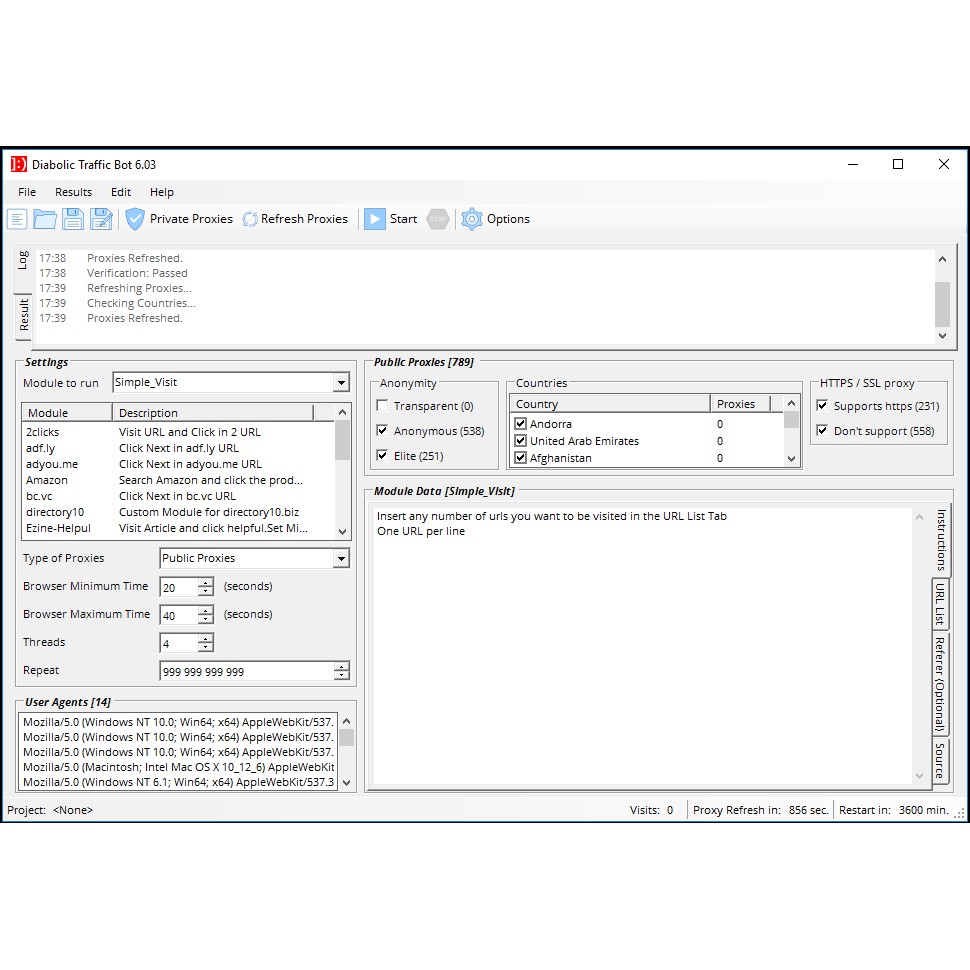Click the Save As icon with pencil
970x970 pixels.
tap(101, 219)
